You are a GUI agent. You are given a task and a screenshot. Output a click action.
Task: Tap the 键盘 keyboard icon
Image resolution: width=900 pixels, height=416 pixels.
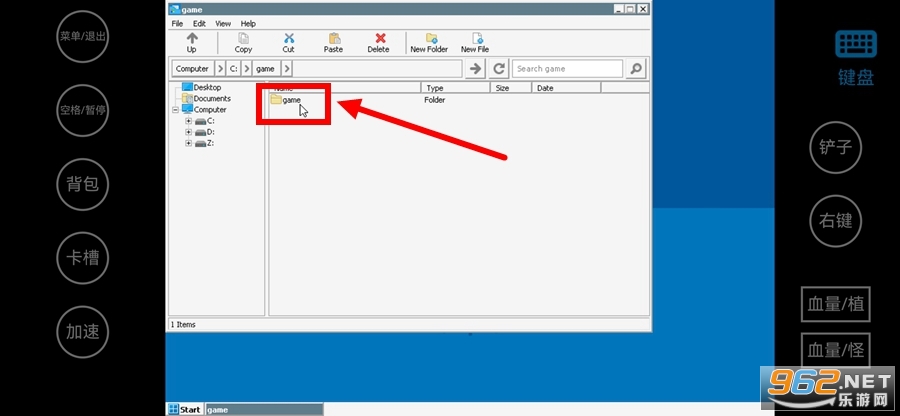(x=856, y=44)
